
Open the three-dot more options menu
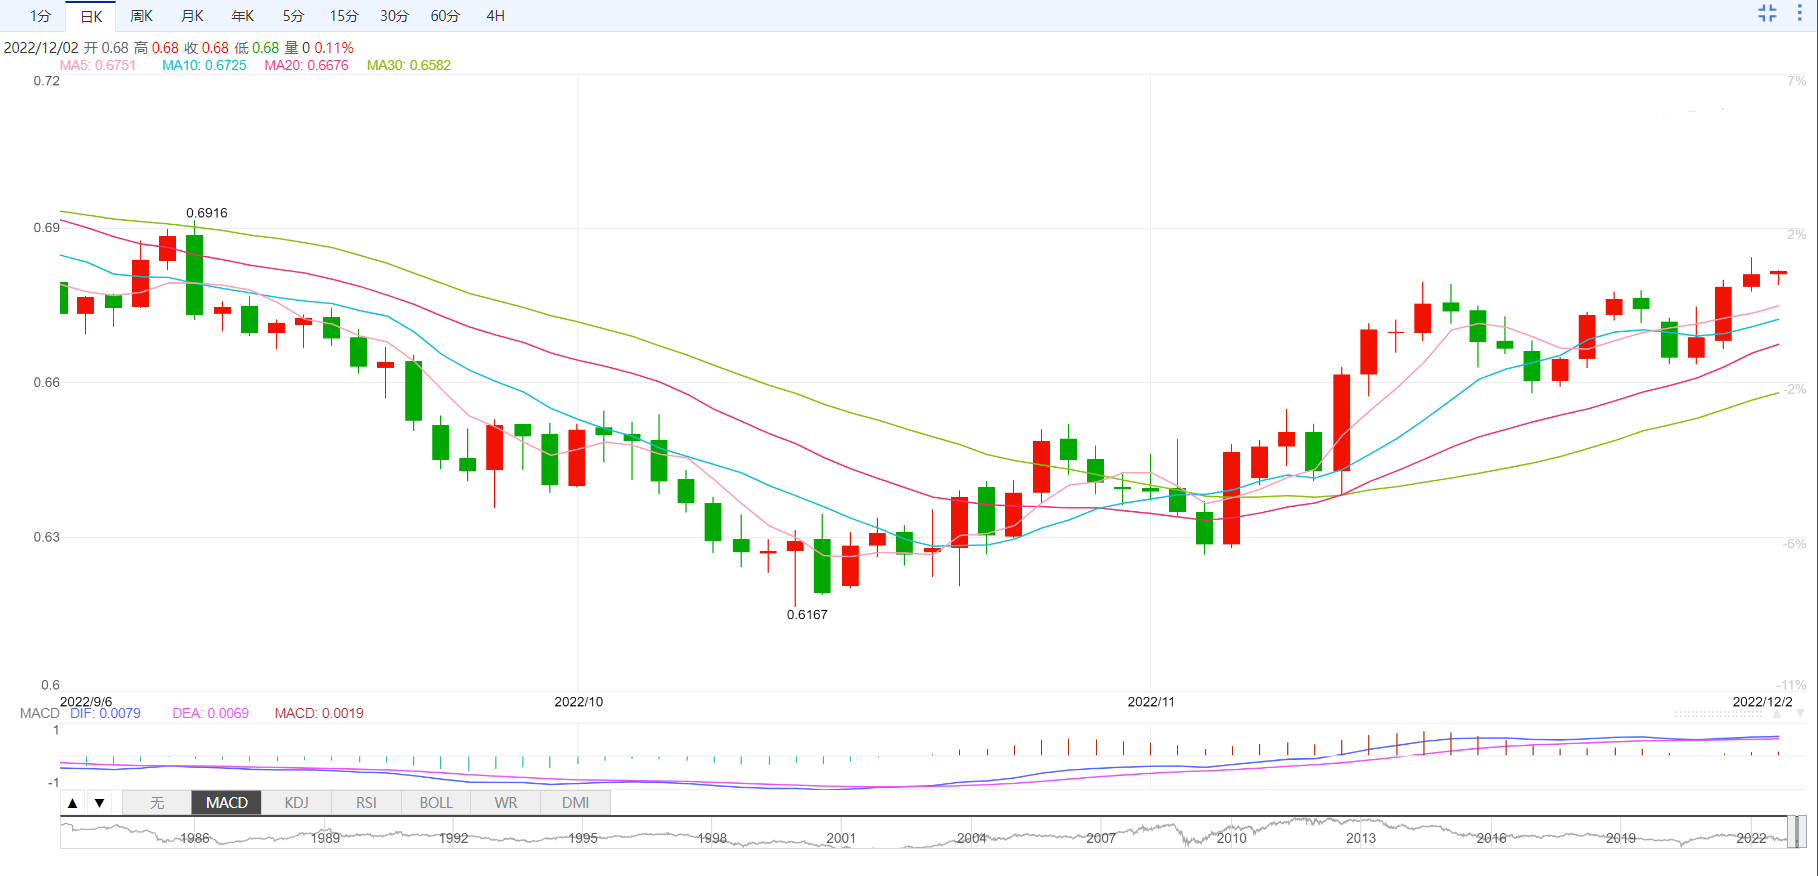point(1799,13)
